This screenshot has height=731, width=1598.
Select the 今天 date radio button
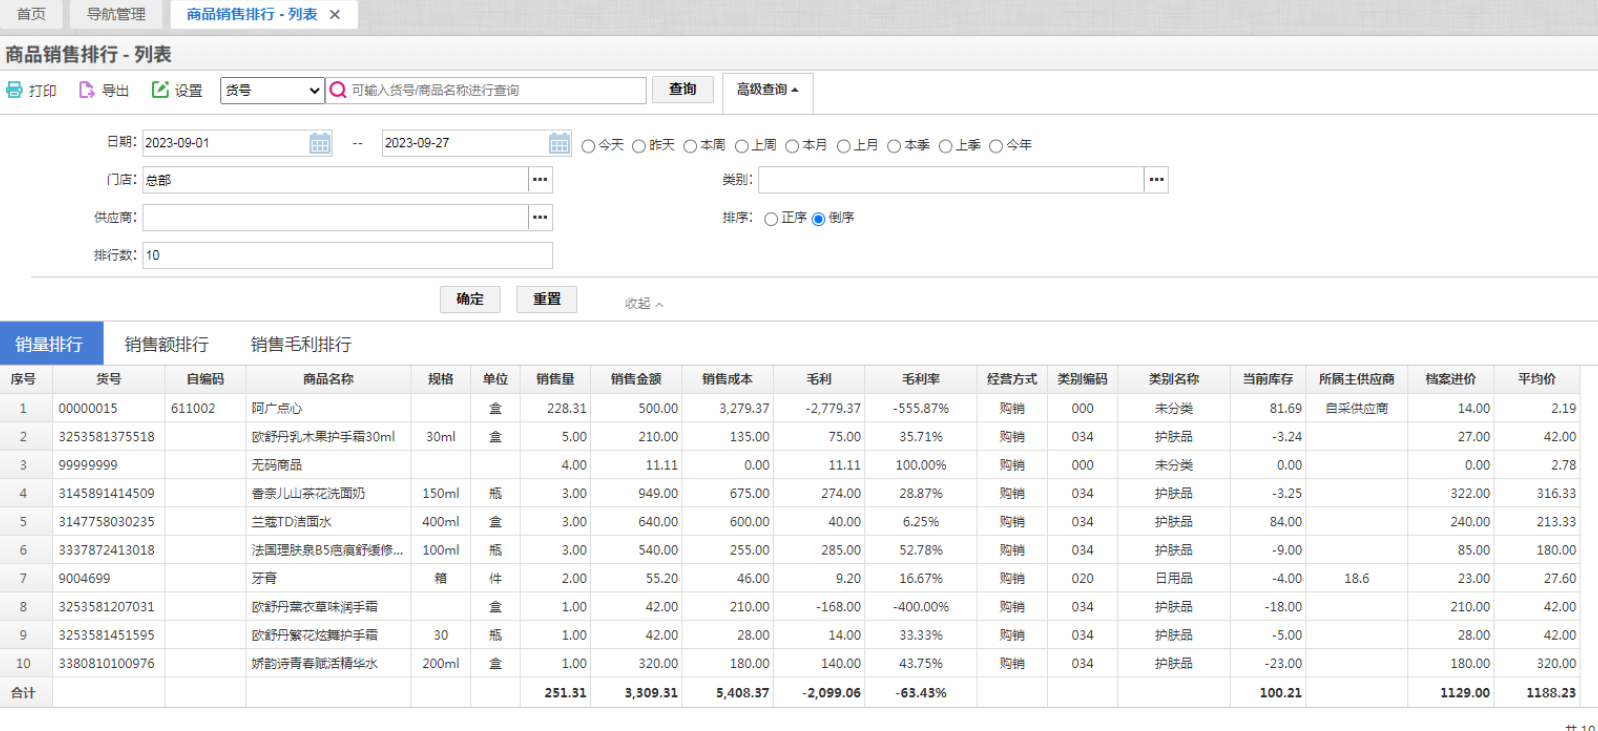pyautogui.click(x=588, y=146)
